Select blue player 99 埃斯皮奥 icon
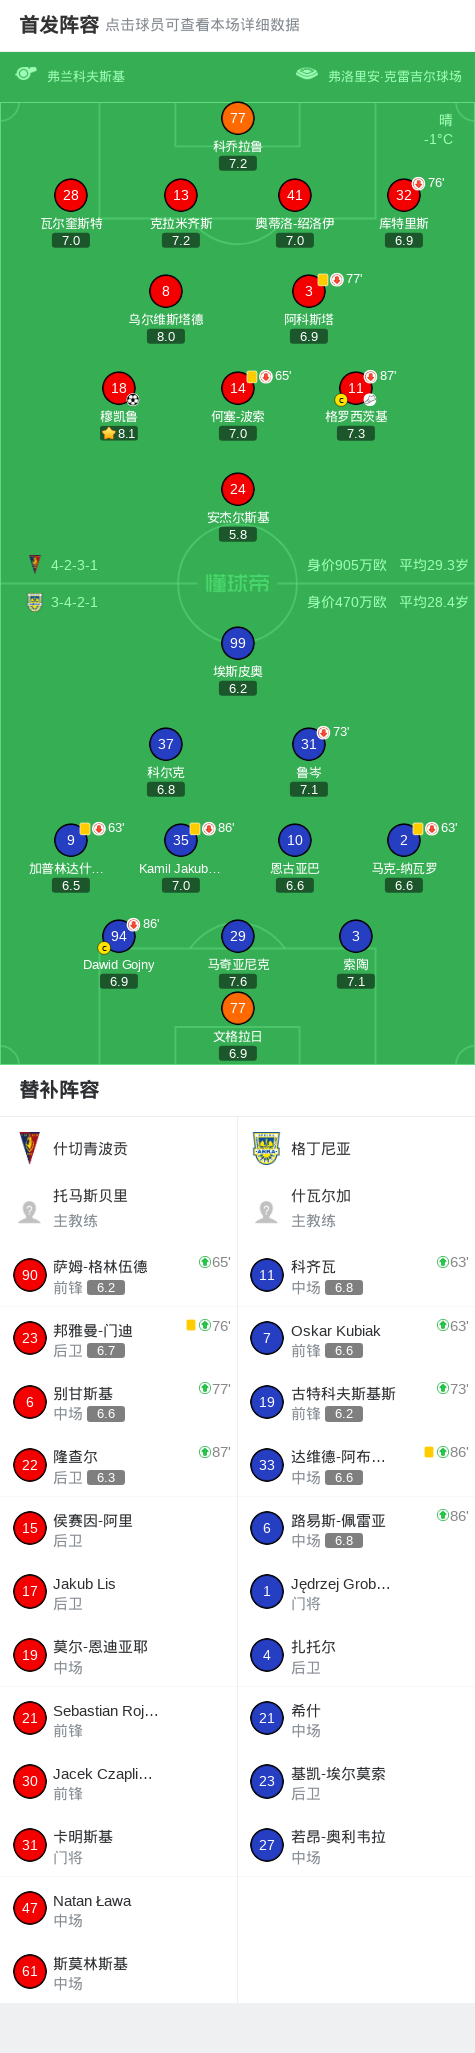Image resolution: width=475 pixels, height=2053 pixels. pyautogui.click(x=237, y=643)
